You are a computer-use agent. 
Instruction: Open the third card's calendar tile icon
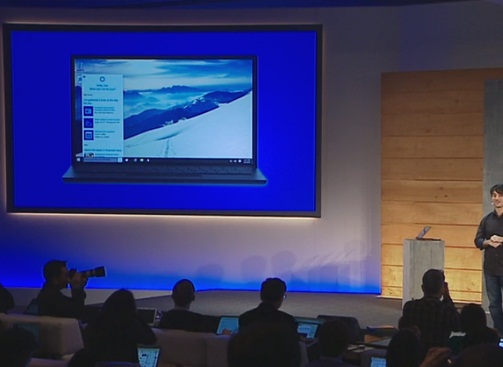click(88, 135)
